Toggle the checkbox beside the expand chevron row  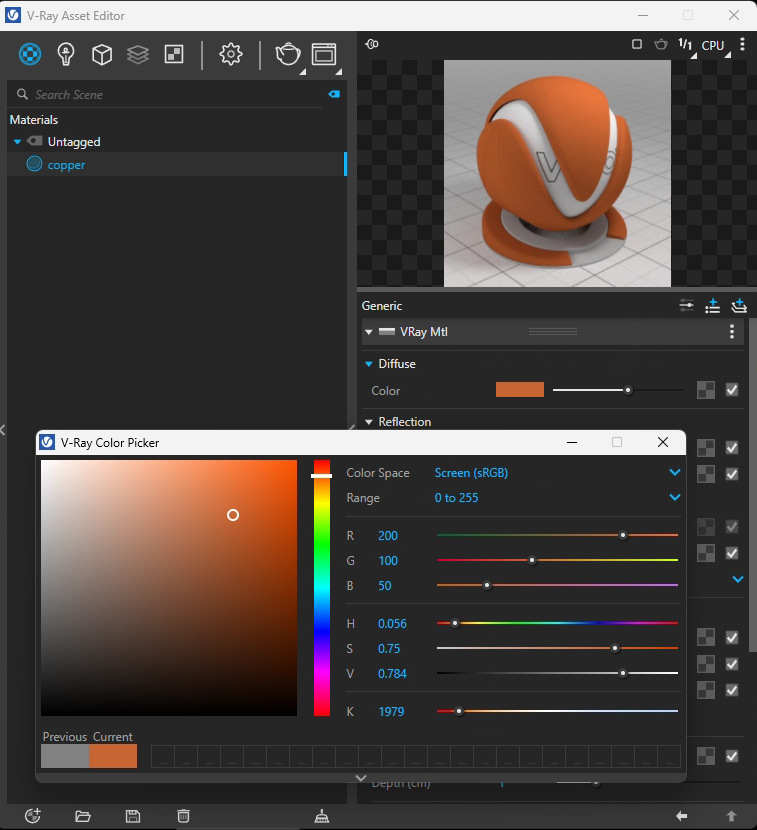point(732,553)
